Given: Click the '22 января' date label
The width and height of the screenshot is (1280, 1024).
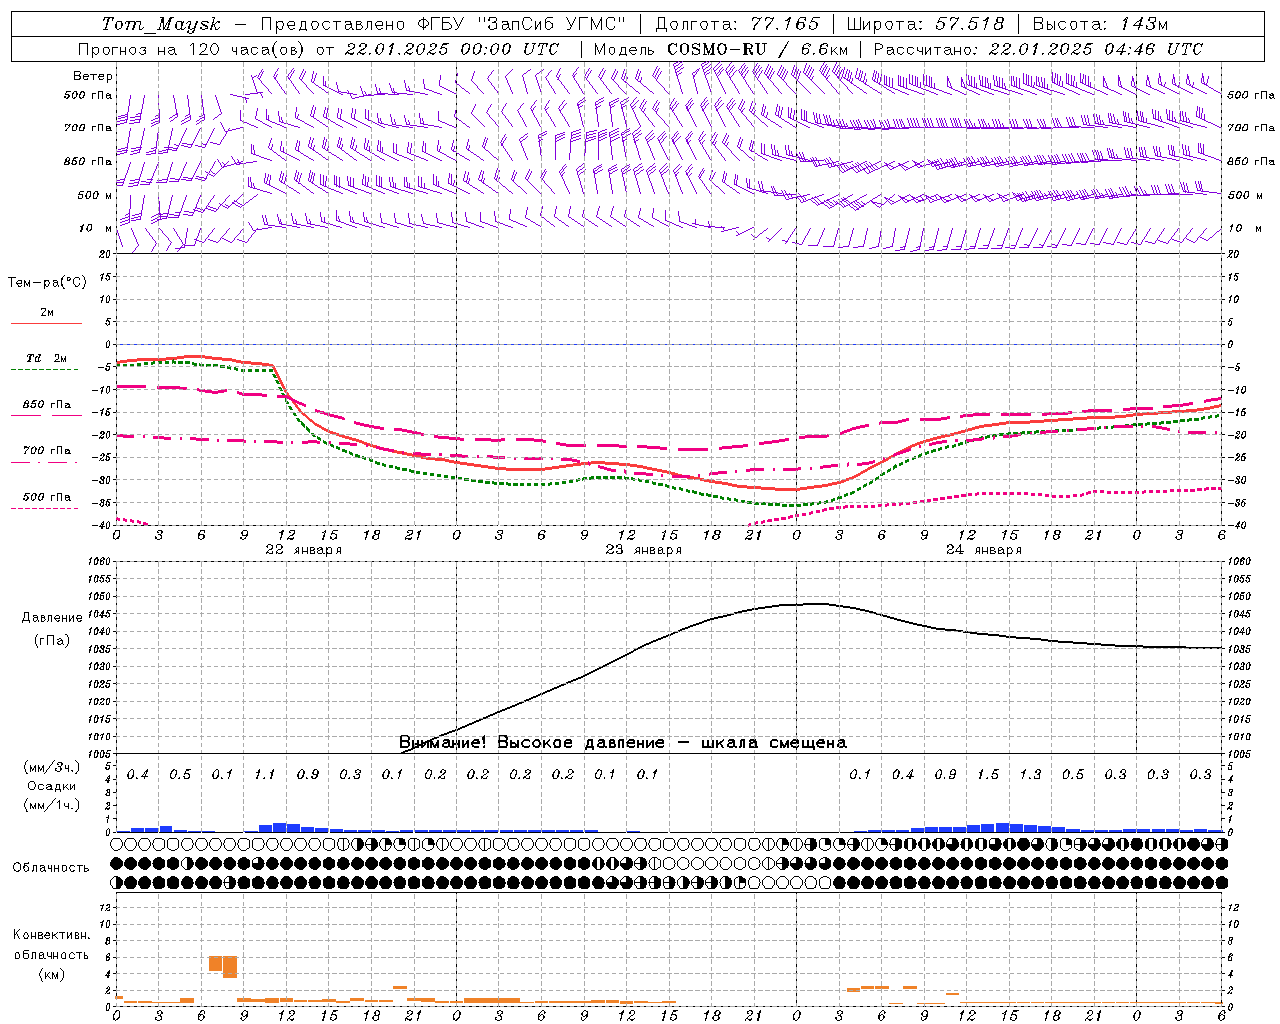Looking at the screenshot, I should [303, 550].
